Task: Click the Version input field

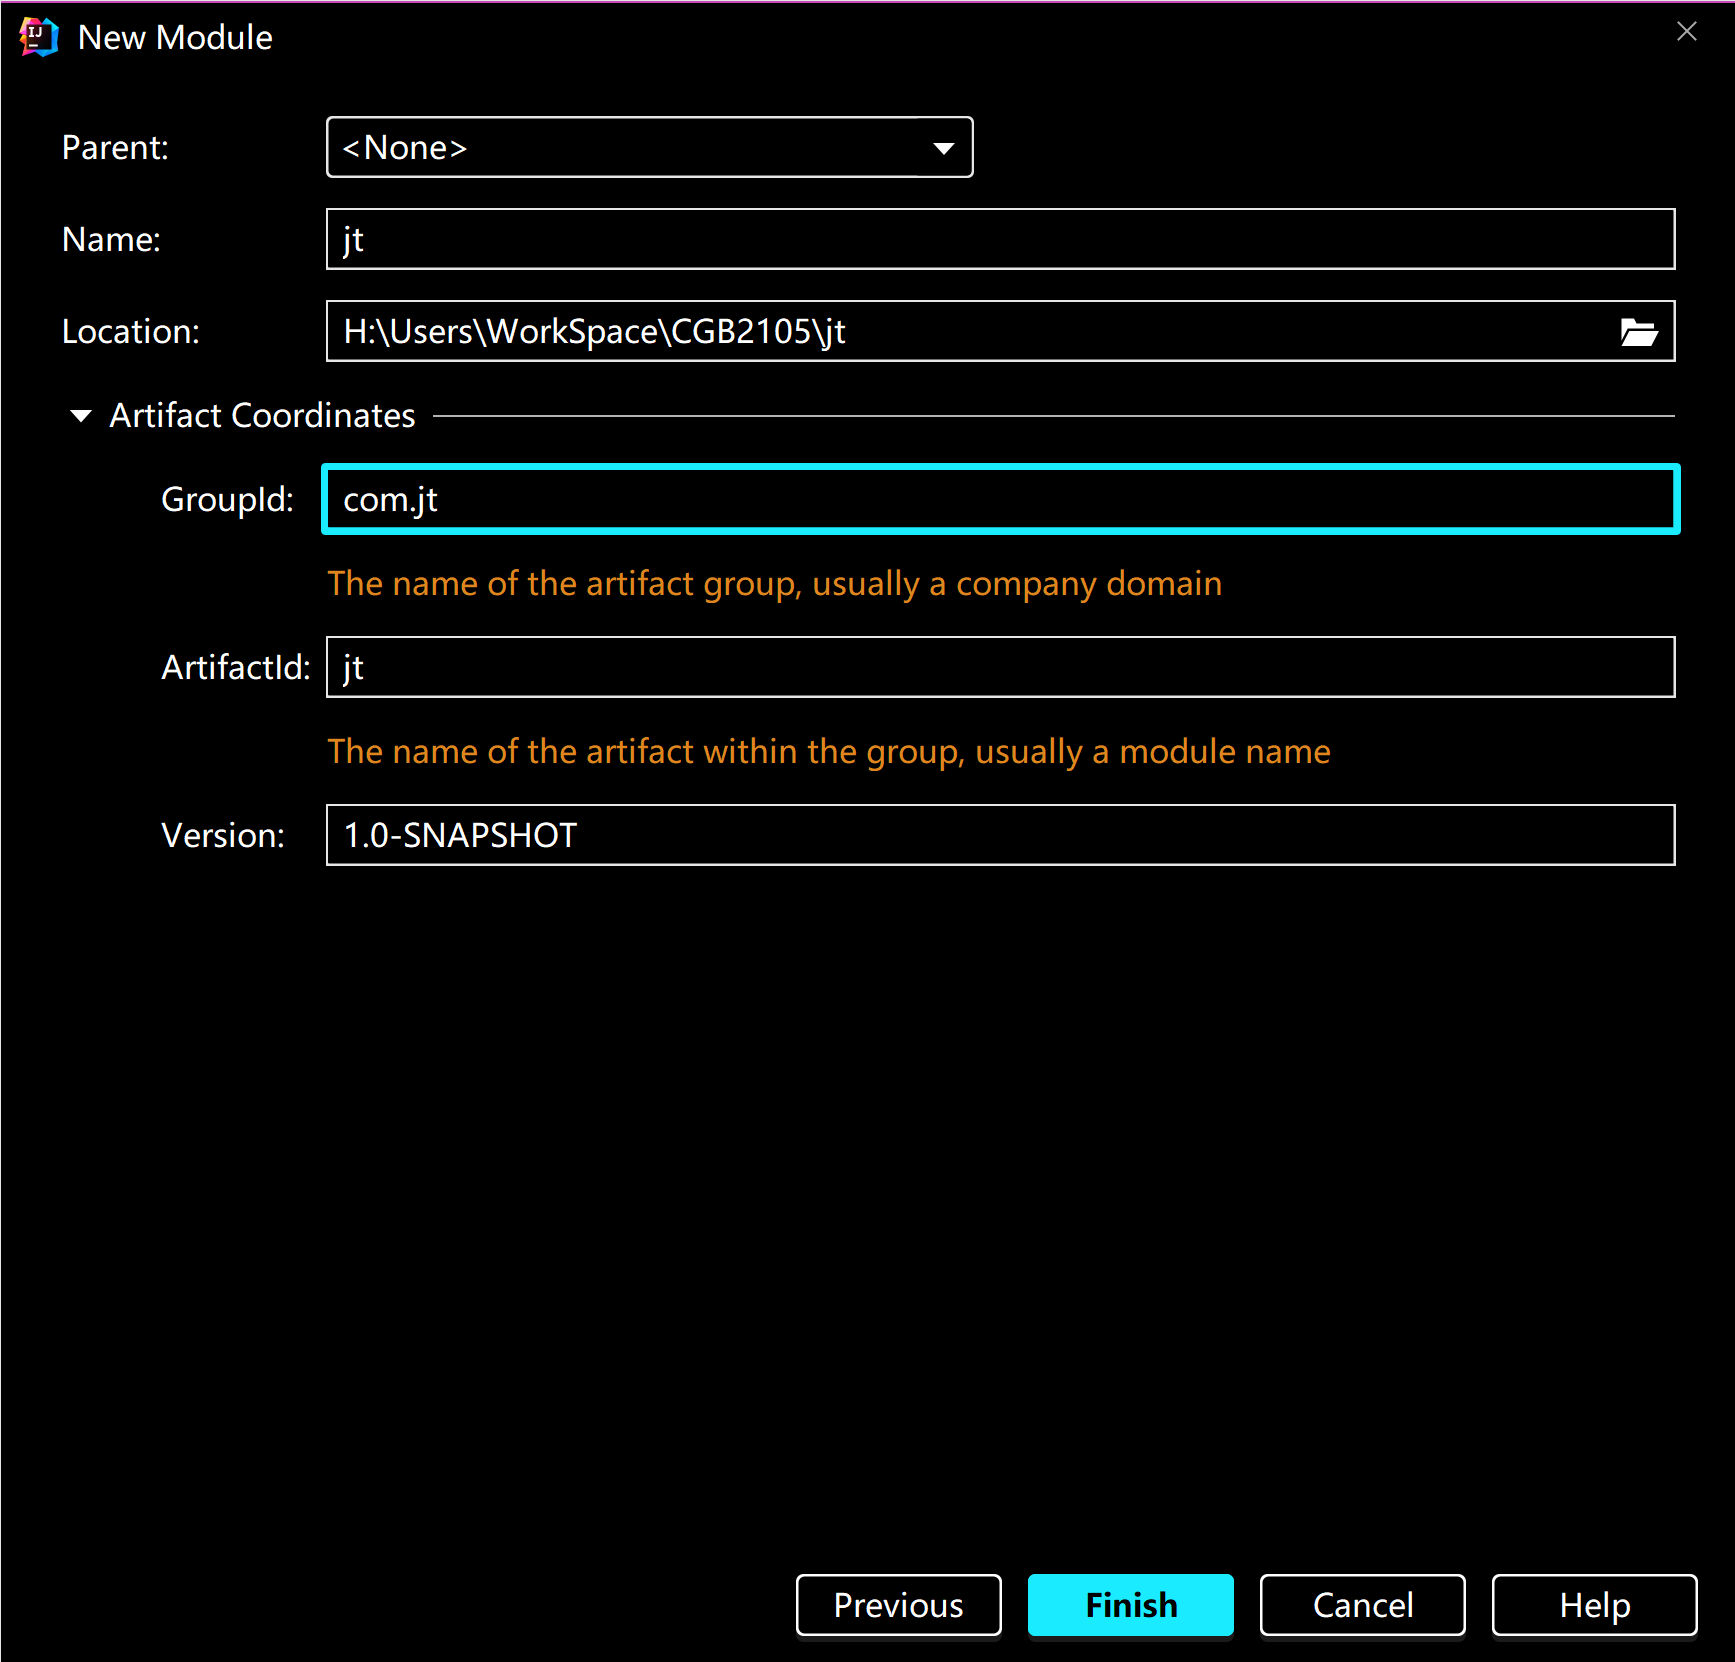Action: coord(1000,835)
